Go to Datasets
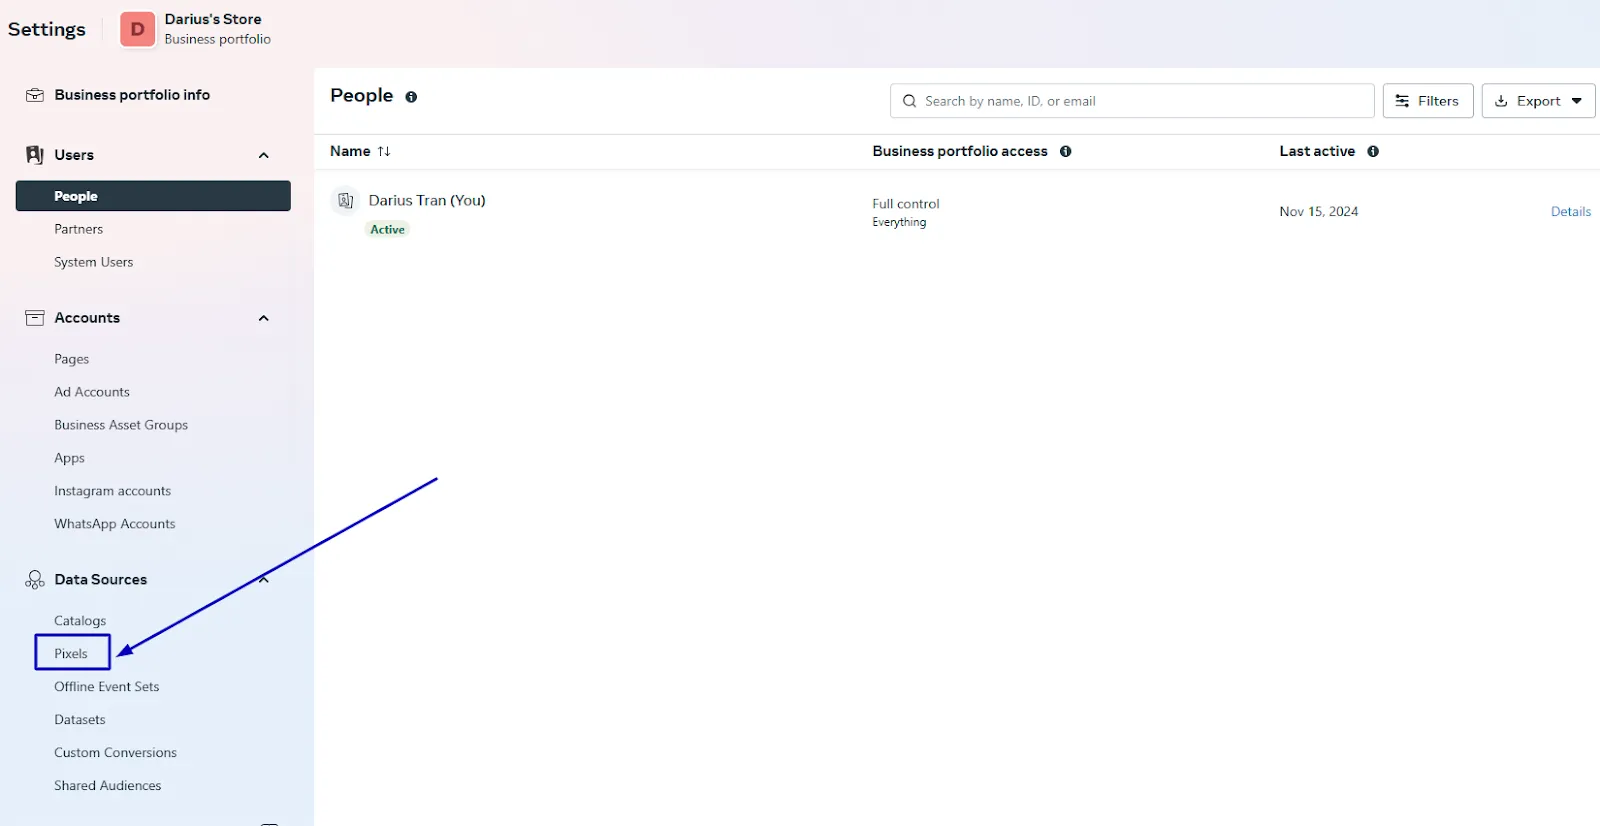Image resolution: width=1600 pixels, height=826 pixels. pyautogui.click(x=80, y=720)
